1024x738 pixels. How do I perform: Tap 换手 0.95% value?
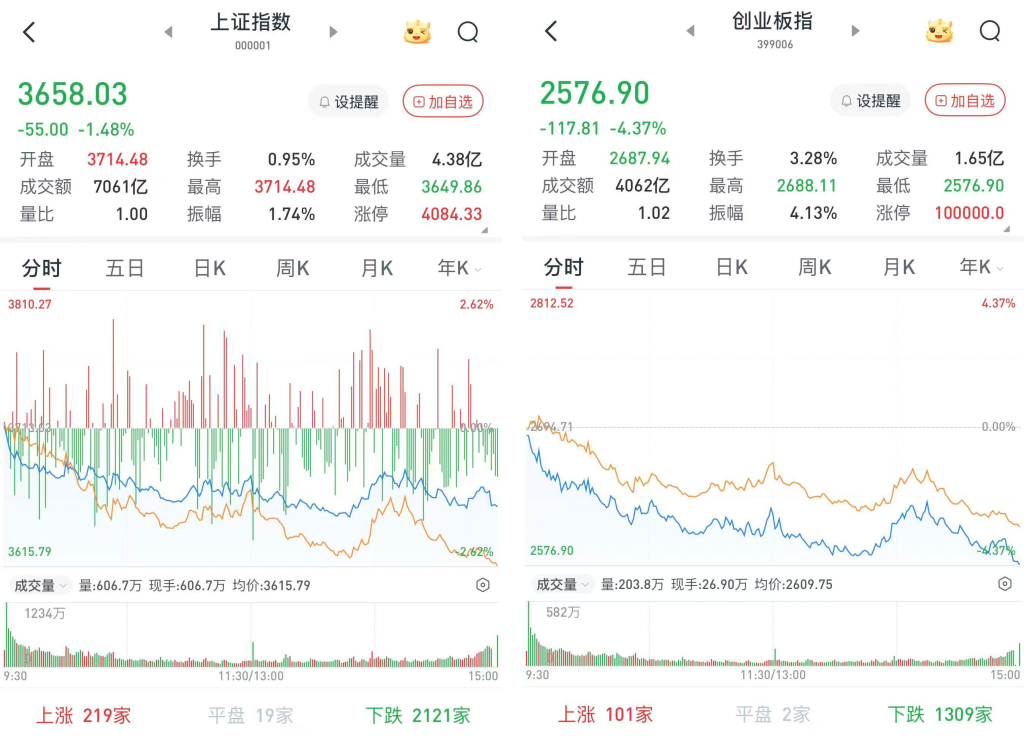click(x=291, y=159)
